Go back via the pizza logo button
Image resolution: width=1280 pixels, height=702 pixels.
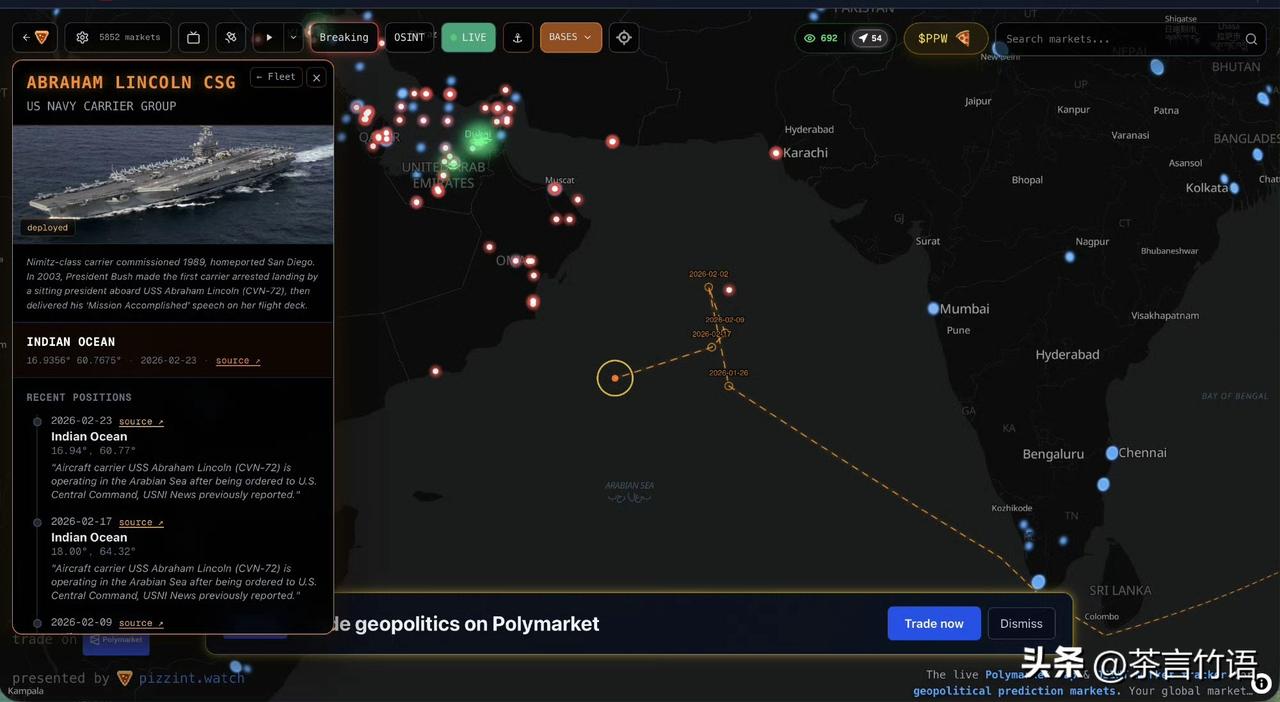click(x=35, y=38)
